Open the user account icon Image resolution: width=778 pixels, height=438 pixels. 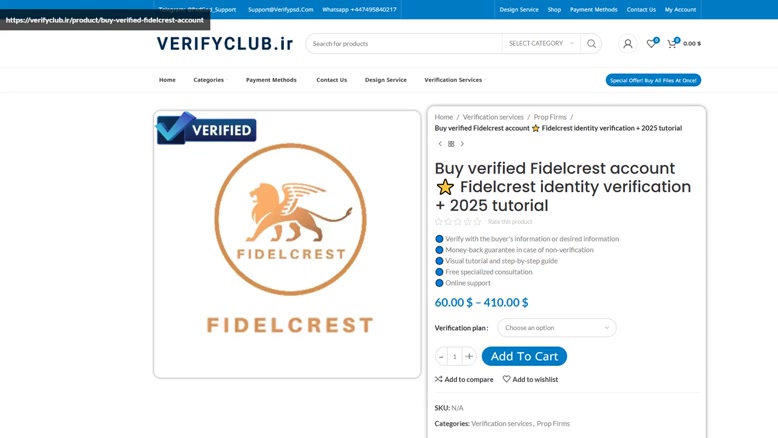[x=628, y=44]
